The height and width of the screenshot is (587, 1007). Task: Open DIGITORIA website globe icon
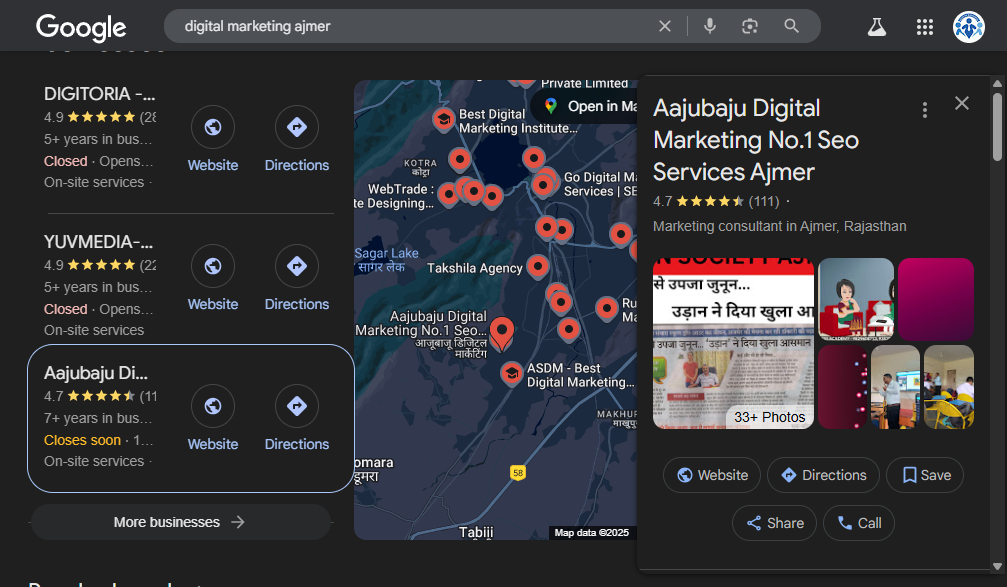pyautogui.click(x=213, y=127)
